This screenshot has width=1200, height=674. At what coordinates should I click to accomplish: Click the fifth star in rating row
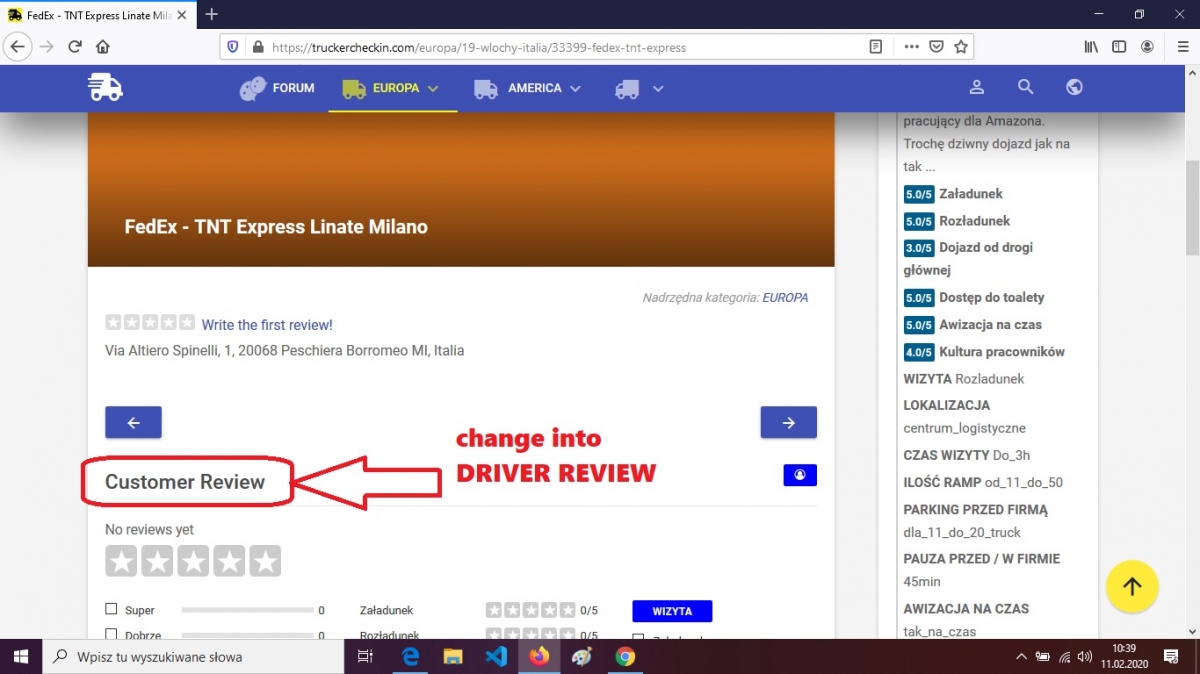tap(265, 561)
